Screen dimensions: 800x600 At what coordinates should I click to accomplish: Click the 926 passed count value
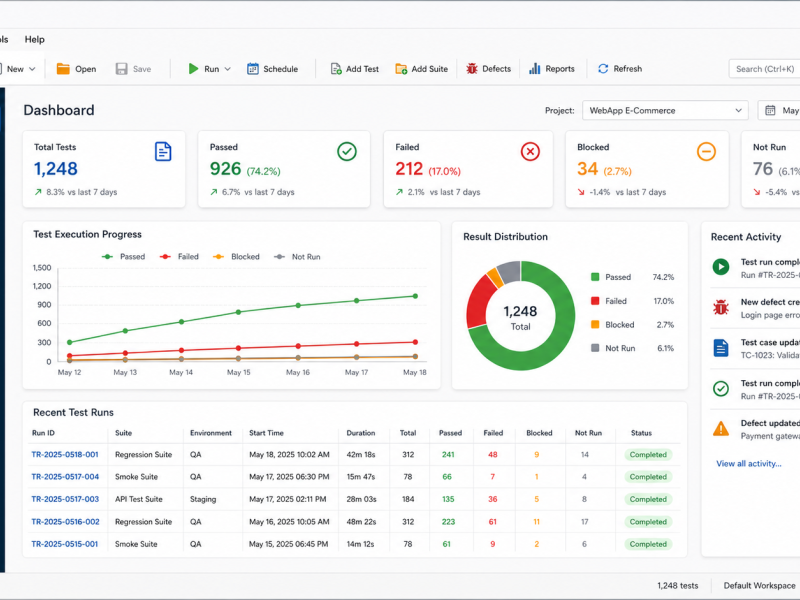point(226,169)
